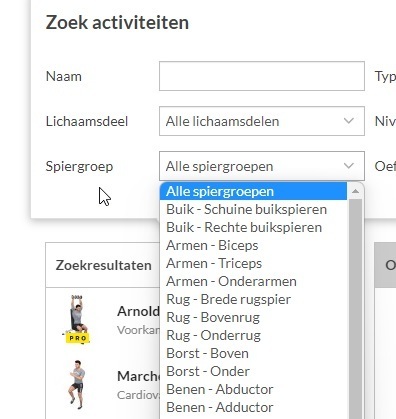Choose Buik - Schuine buikspieren option
This screenshot has height=419, width=396.
point(253,209)
